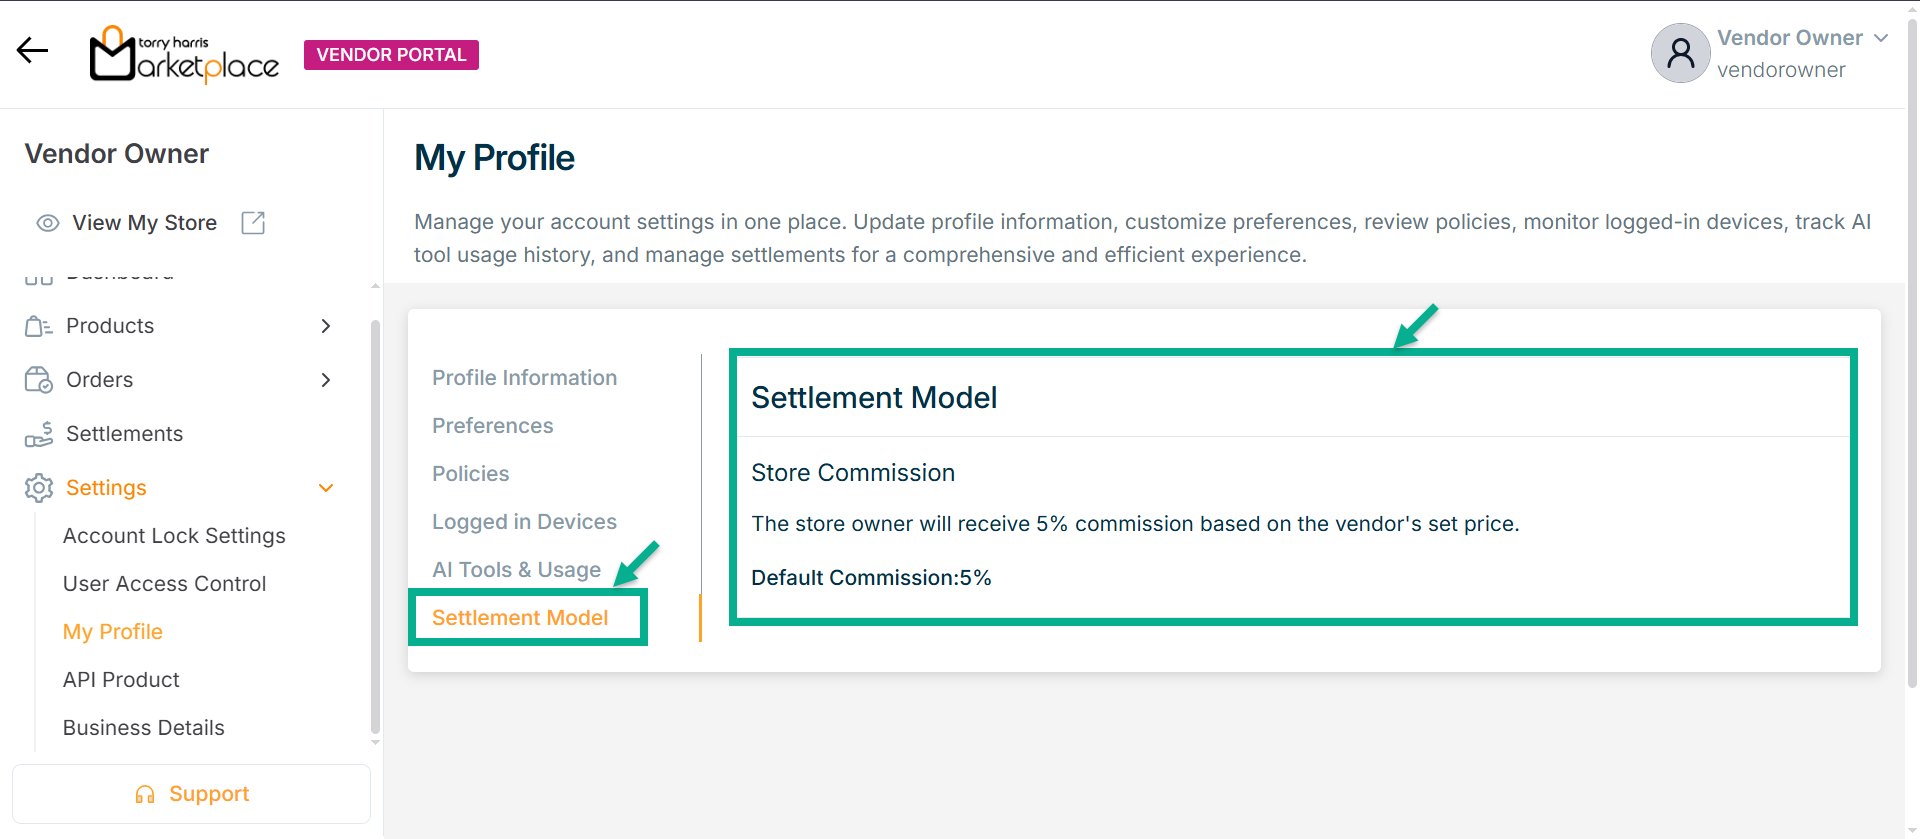Click the Settings gear icon
Image resolution: width=1920 pixels, height=839 pixels.
coord(38,488)
